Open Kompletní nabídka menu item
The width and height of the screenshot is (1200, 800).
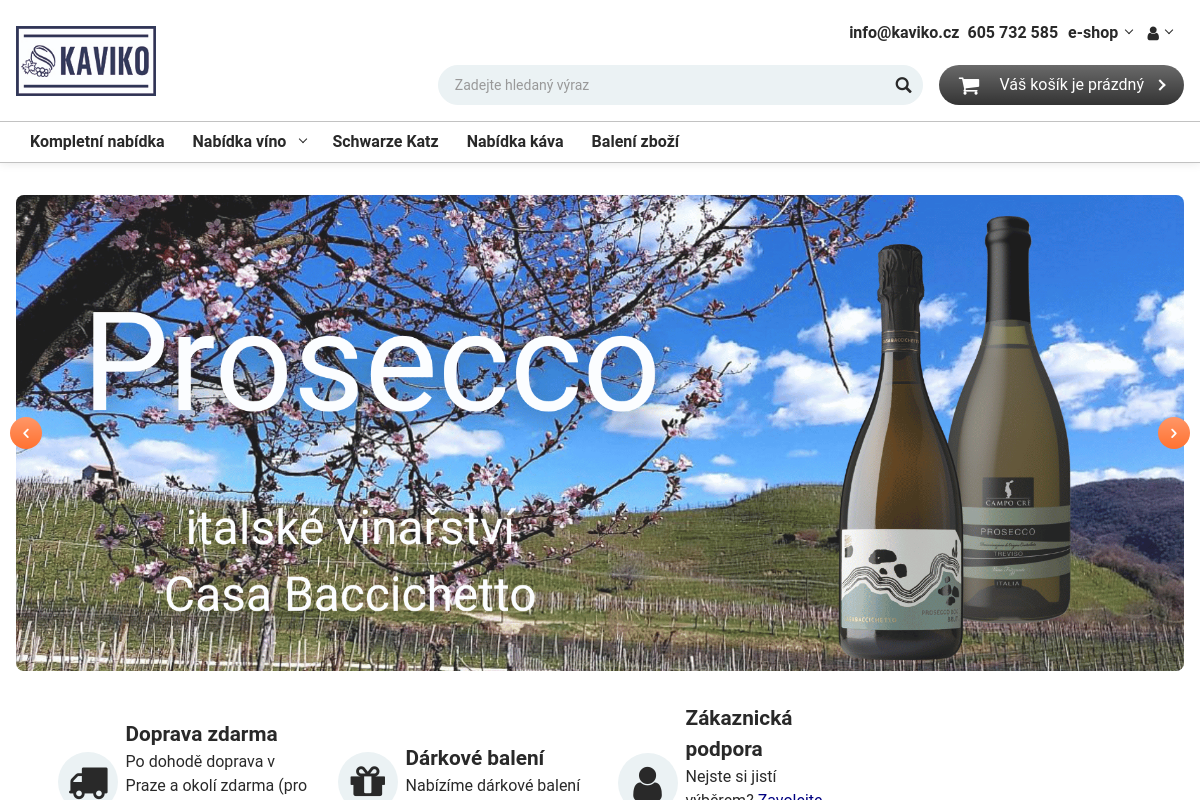pyautogui.click(x=97, y=141)
